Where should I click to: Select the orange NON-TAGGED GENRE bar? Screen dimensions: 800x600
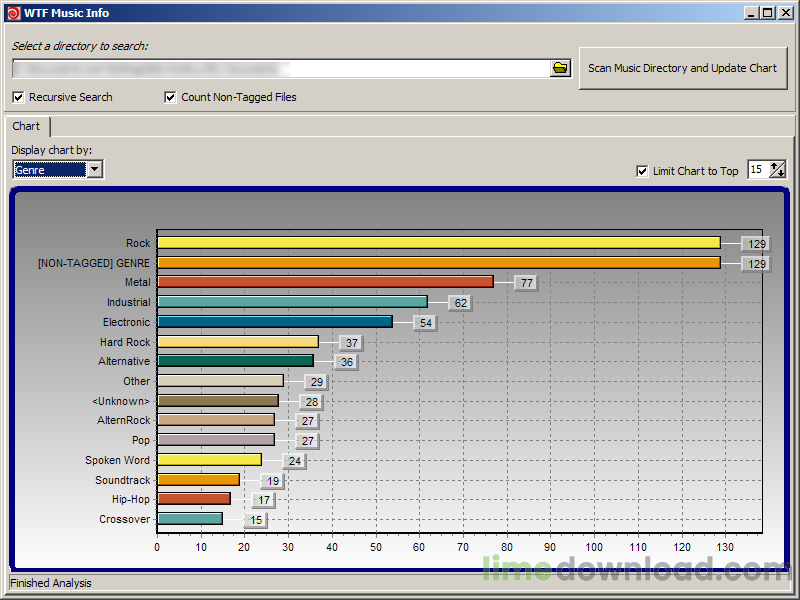(x=439, y=263)
